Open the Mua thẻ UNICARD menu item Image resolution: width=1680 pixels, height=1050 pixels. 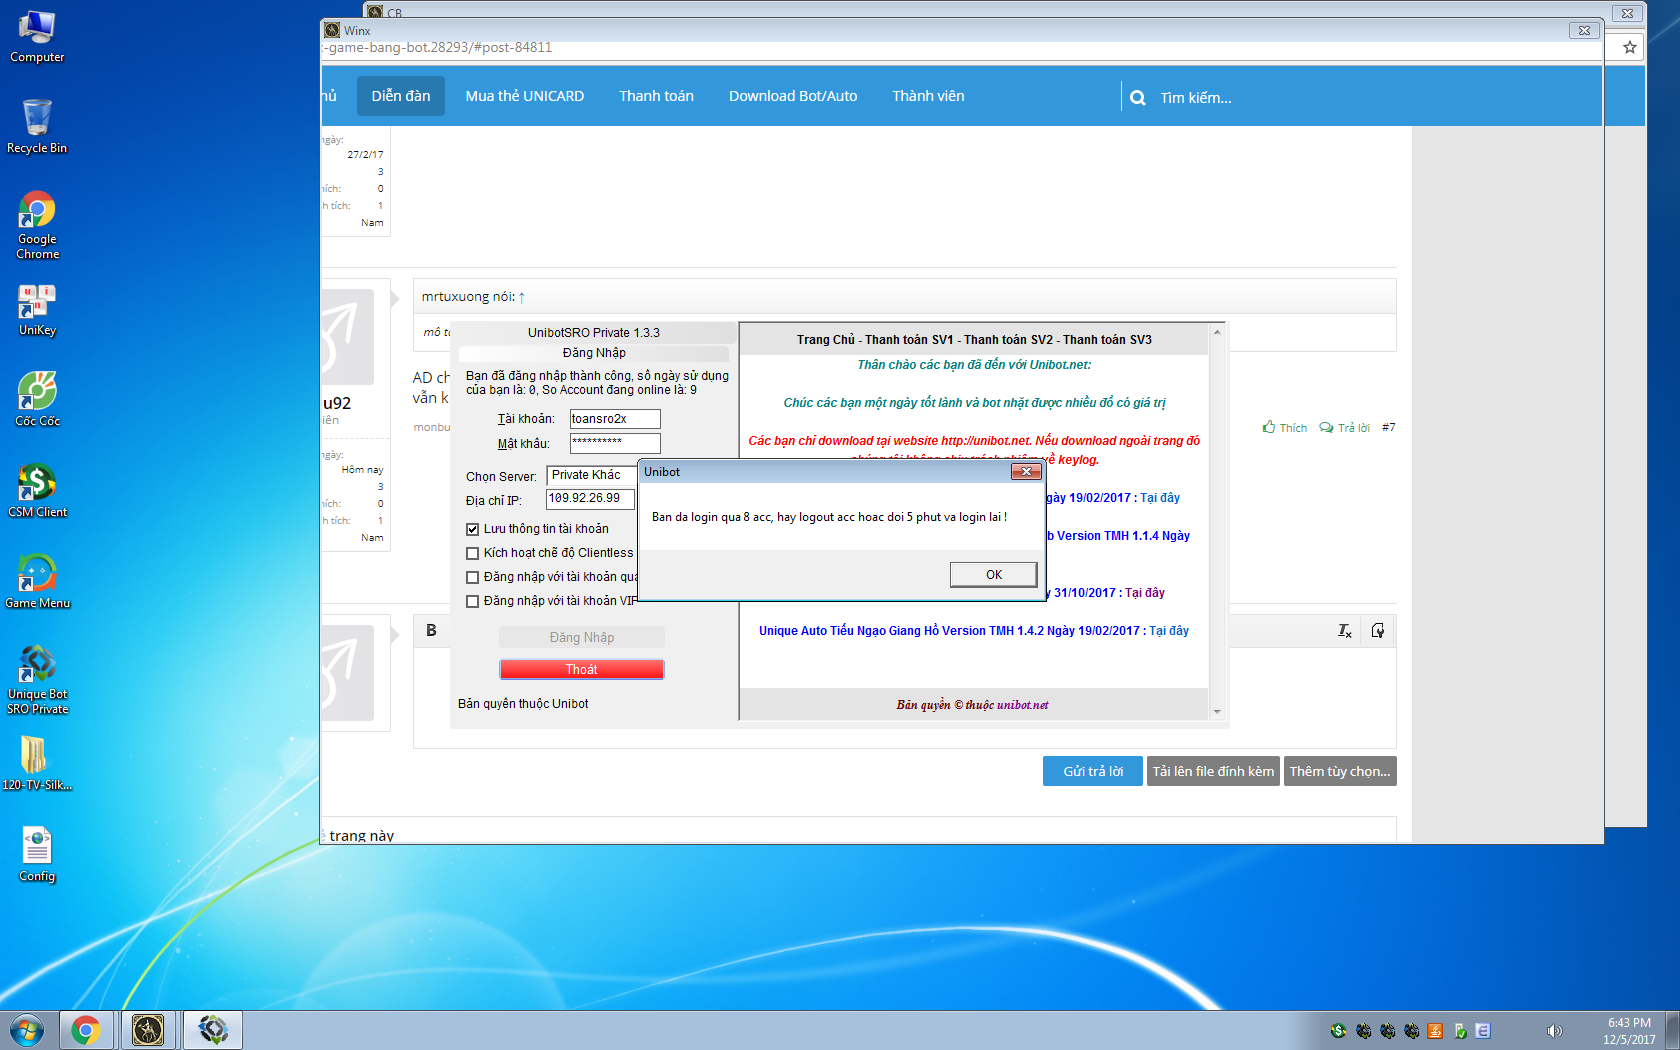pos(525,96)
